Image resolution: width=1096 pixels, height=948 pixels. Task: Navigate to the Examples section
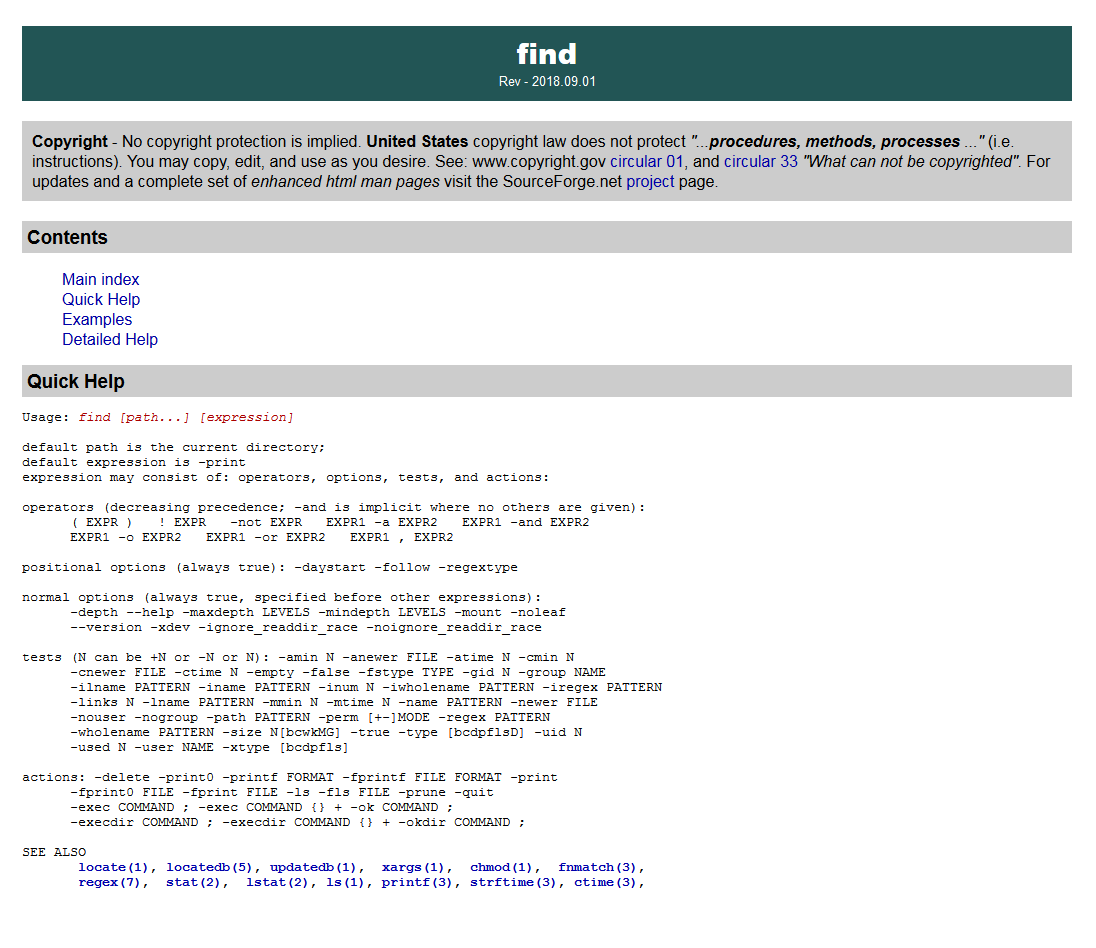96,319
